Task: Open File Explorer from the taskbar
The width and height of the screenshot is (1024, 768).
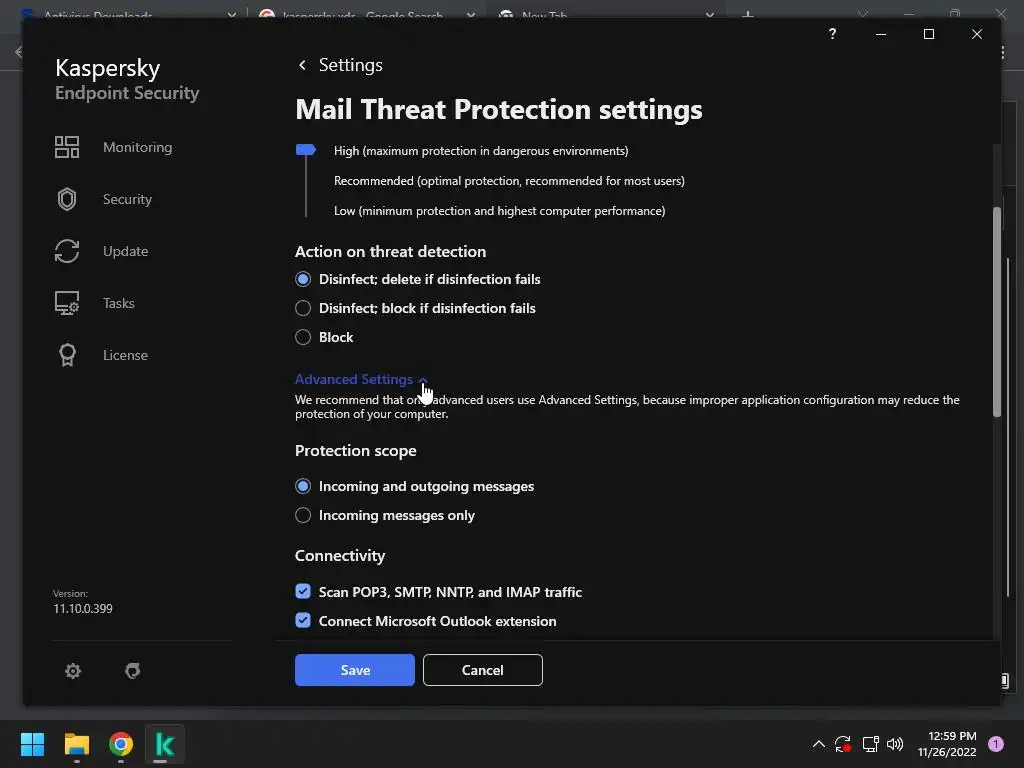Action: [x=76, y=744]
